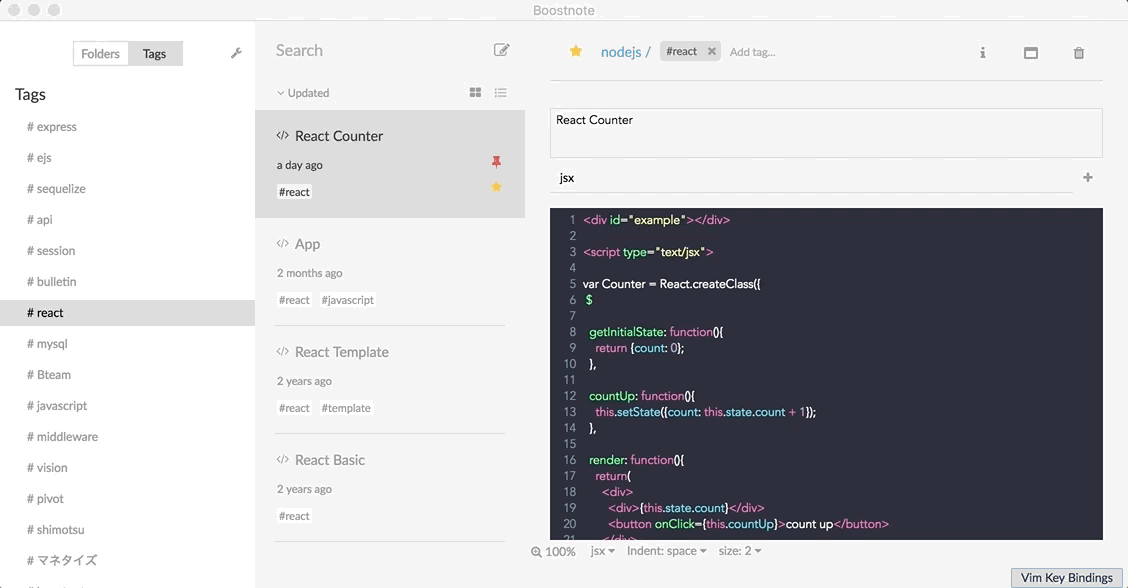The width and height of the screenshot is (1128, 588).
Task: Switch to the Folders tab
Action: pyautogui.click(x=100, y=54)
